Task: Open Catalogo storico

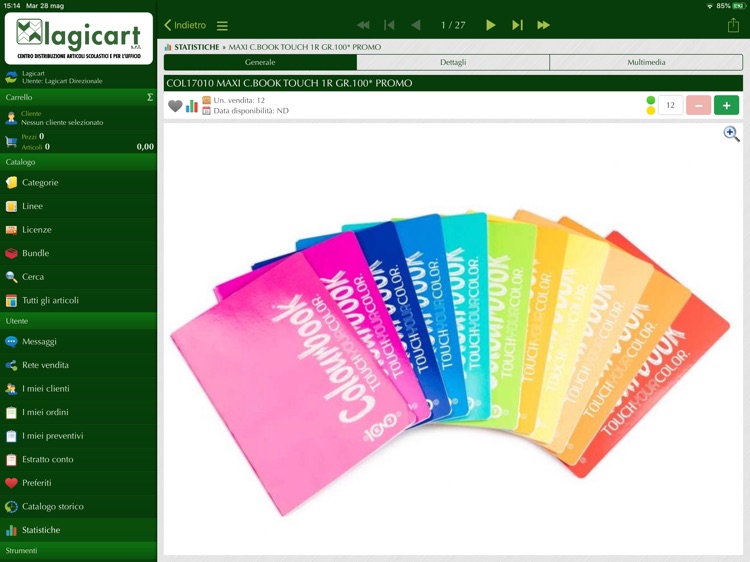Action: [78, 506]
